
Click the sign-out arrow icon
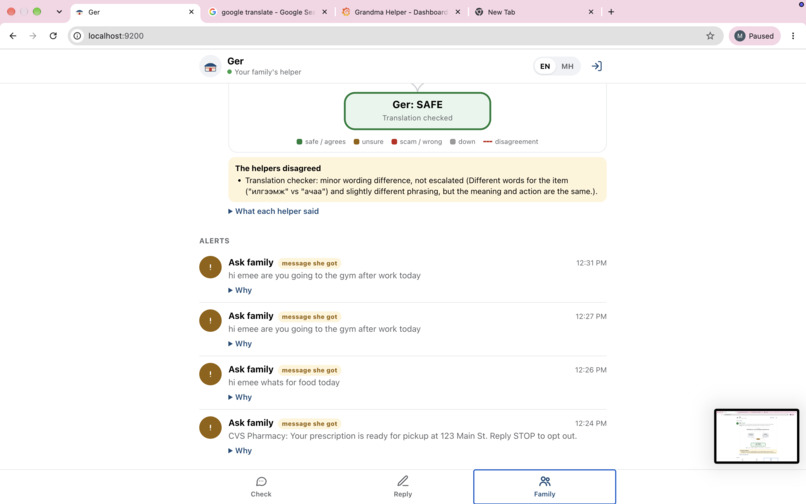pyautogui.click(x=596, y=66)
